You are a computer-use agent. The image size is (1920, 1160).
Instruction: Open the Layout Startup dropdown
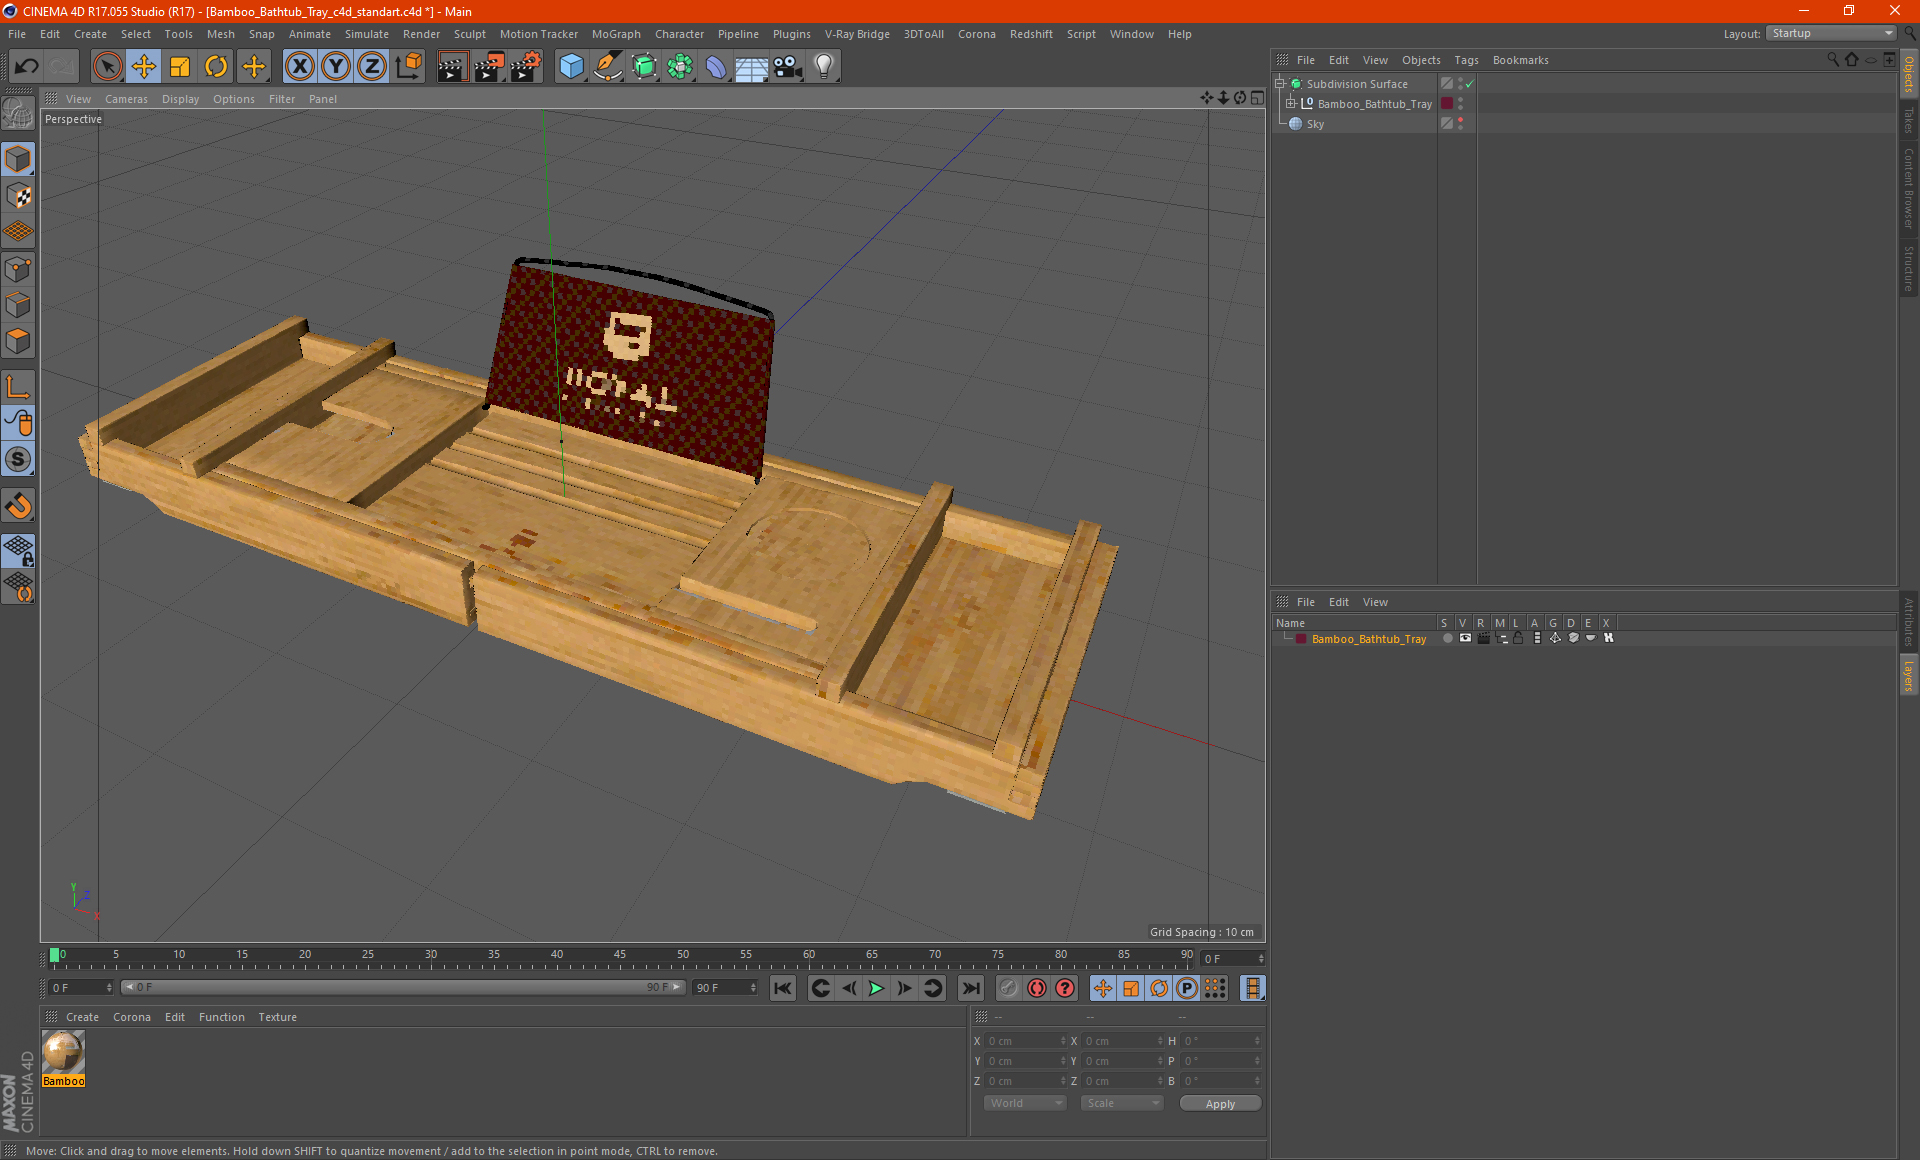point(1832,33)
